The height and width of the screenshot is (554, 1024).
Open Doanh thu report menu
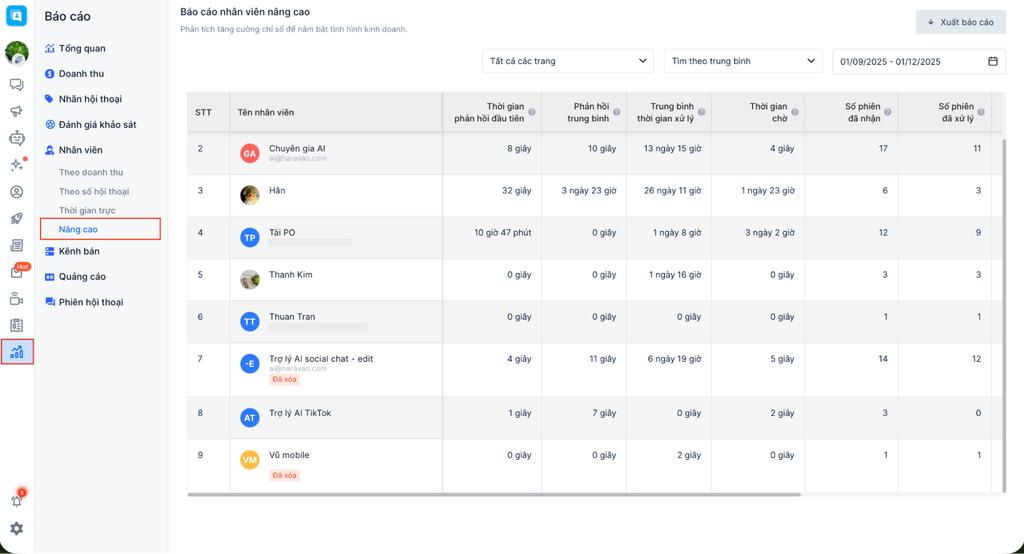[x=80, y=74]
